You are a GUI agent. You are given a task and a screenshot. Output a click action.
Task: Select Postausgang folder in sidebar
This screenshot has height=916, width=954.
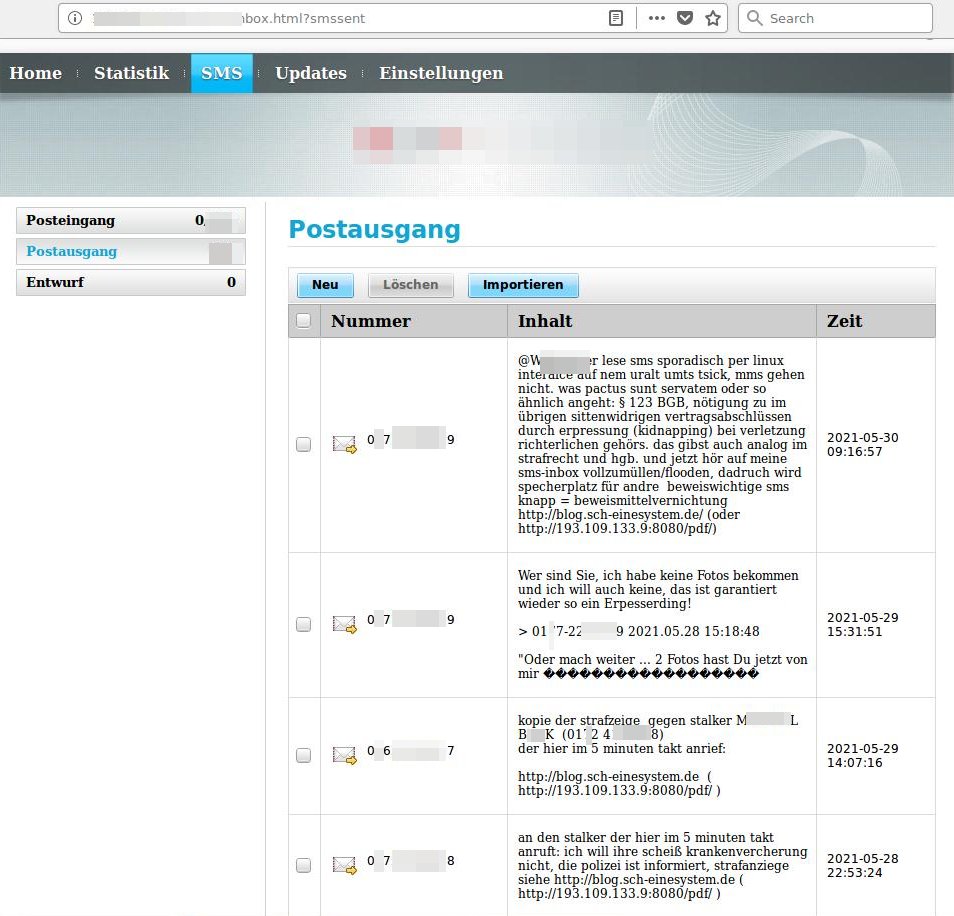click(x=131, y=251)
